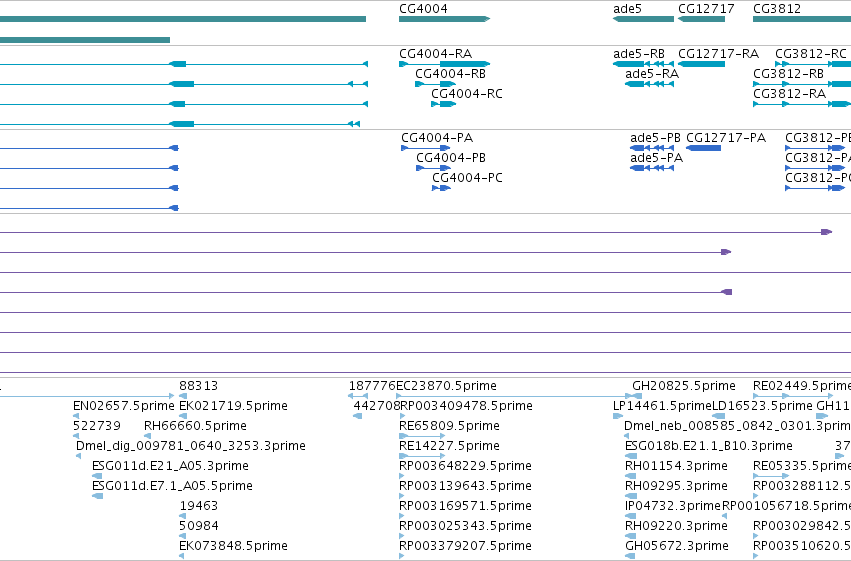
Task: Click the blue bar under CG12717-PA
Action: pos(703,148)
